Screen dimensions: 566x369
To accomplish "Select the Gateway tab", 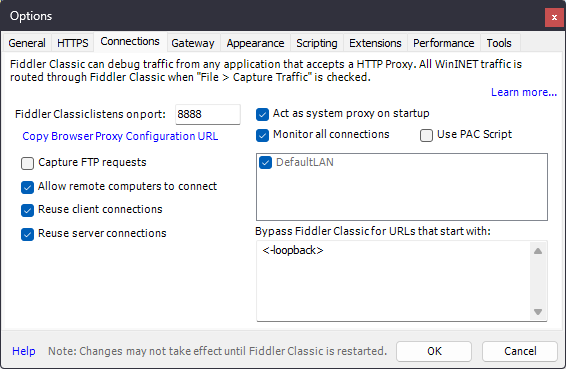I will pyautogui.click(x=193, y=43).
